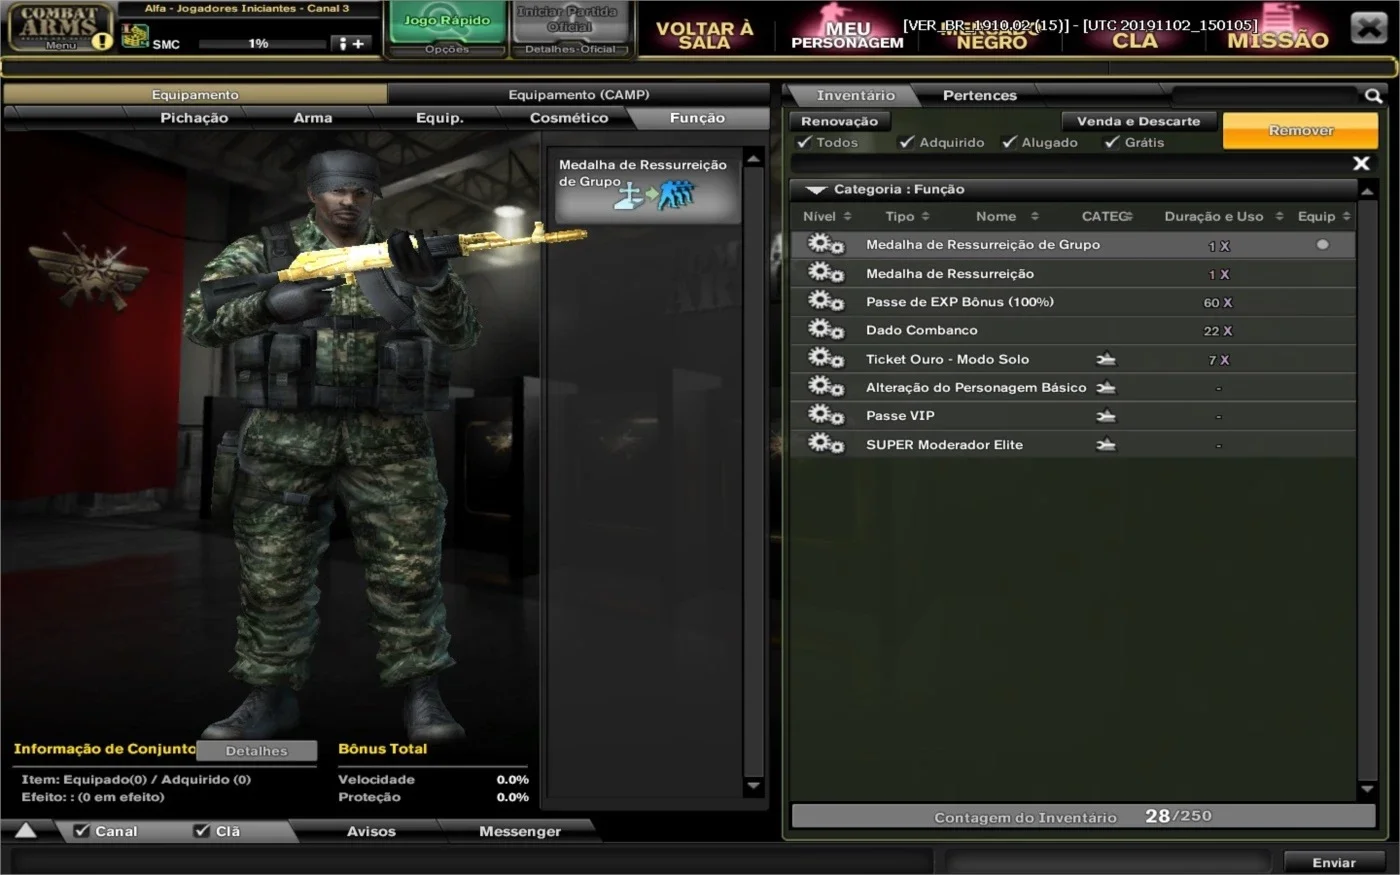Click Venda e Descarte button
The height and width of the screenshot is (875, 1400).
click(1138, 121)
